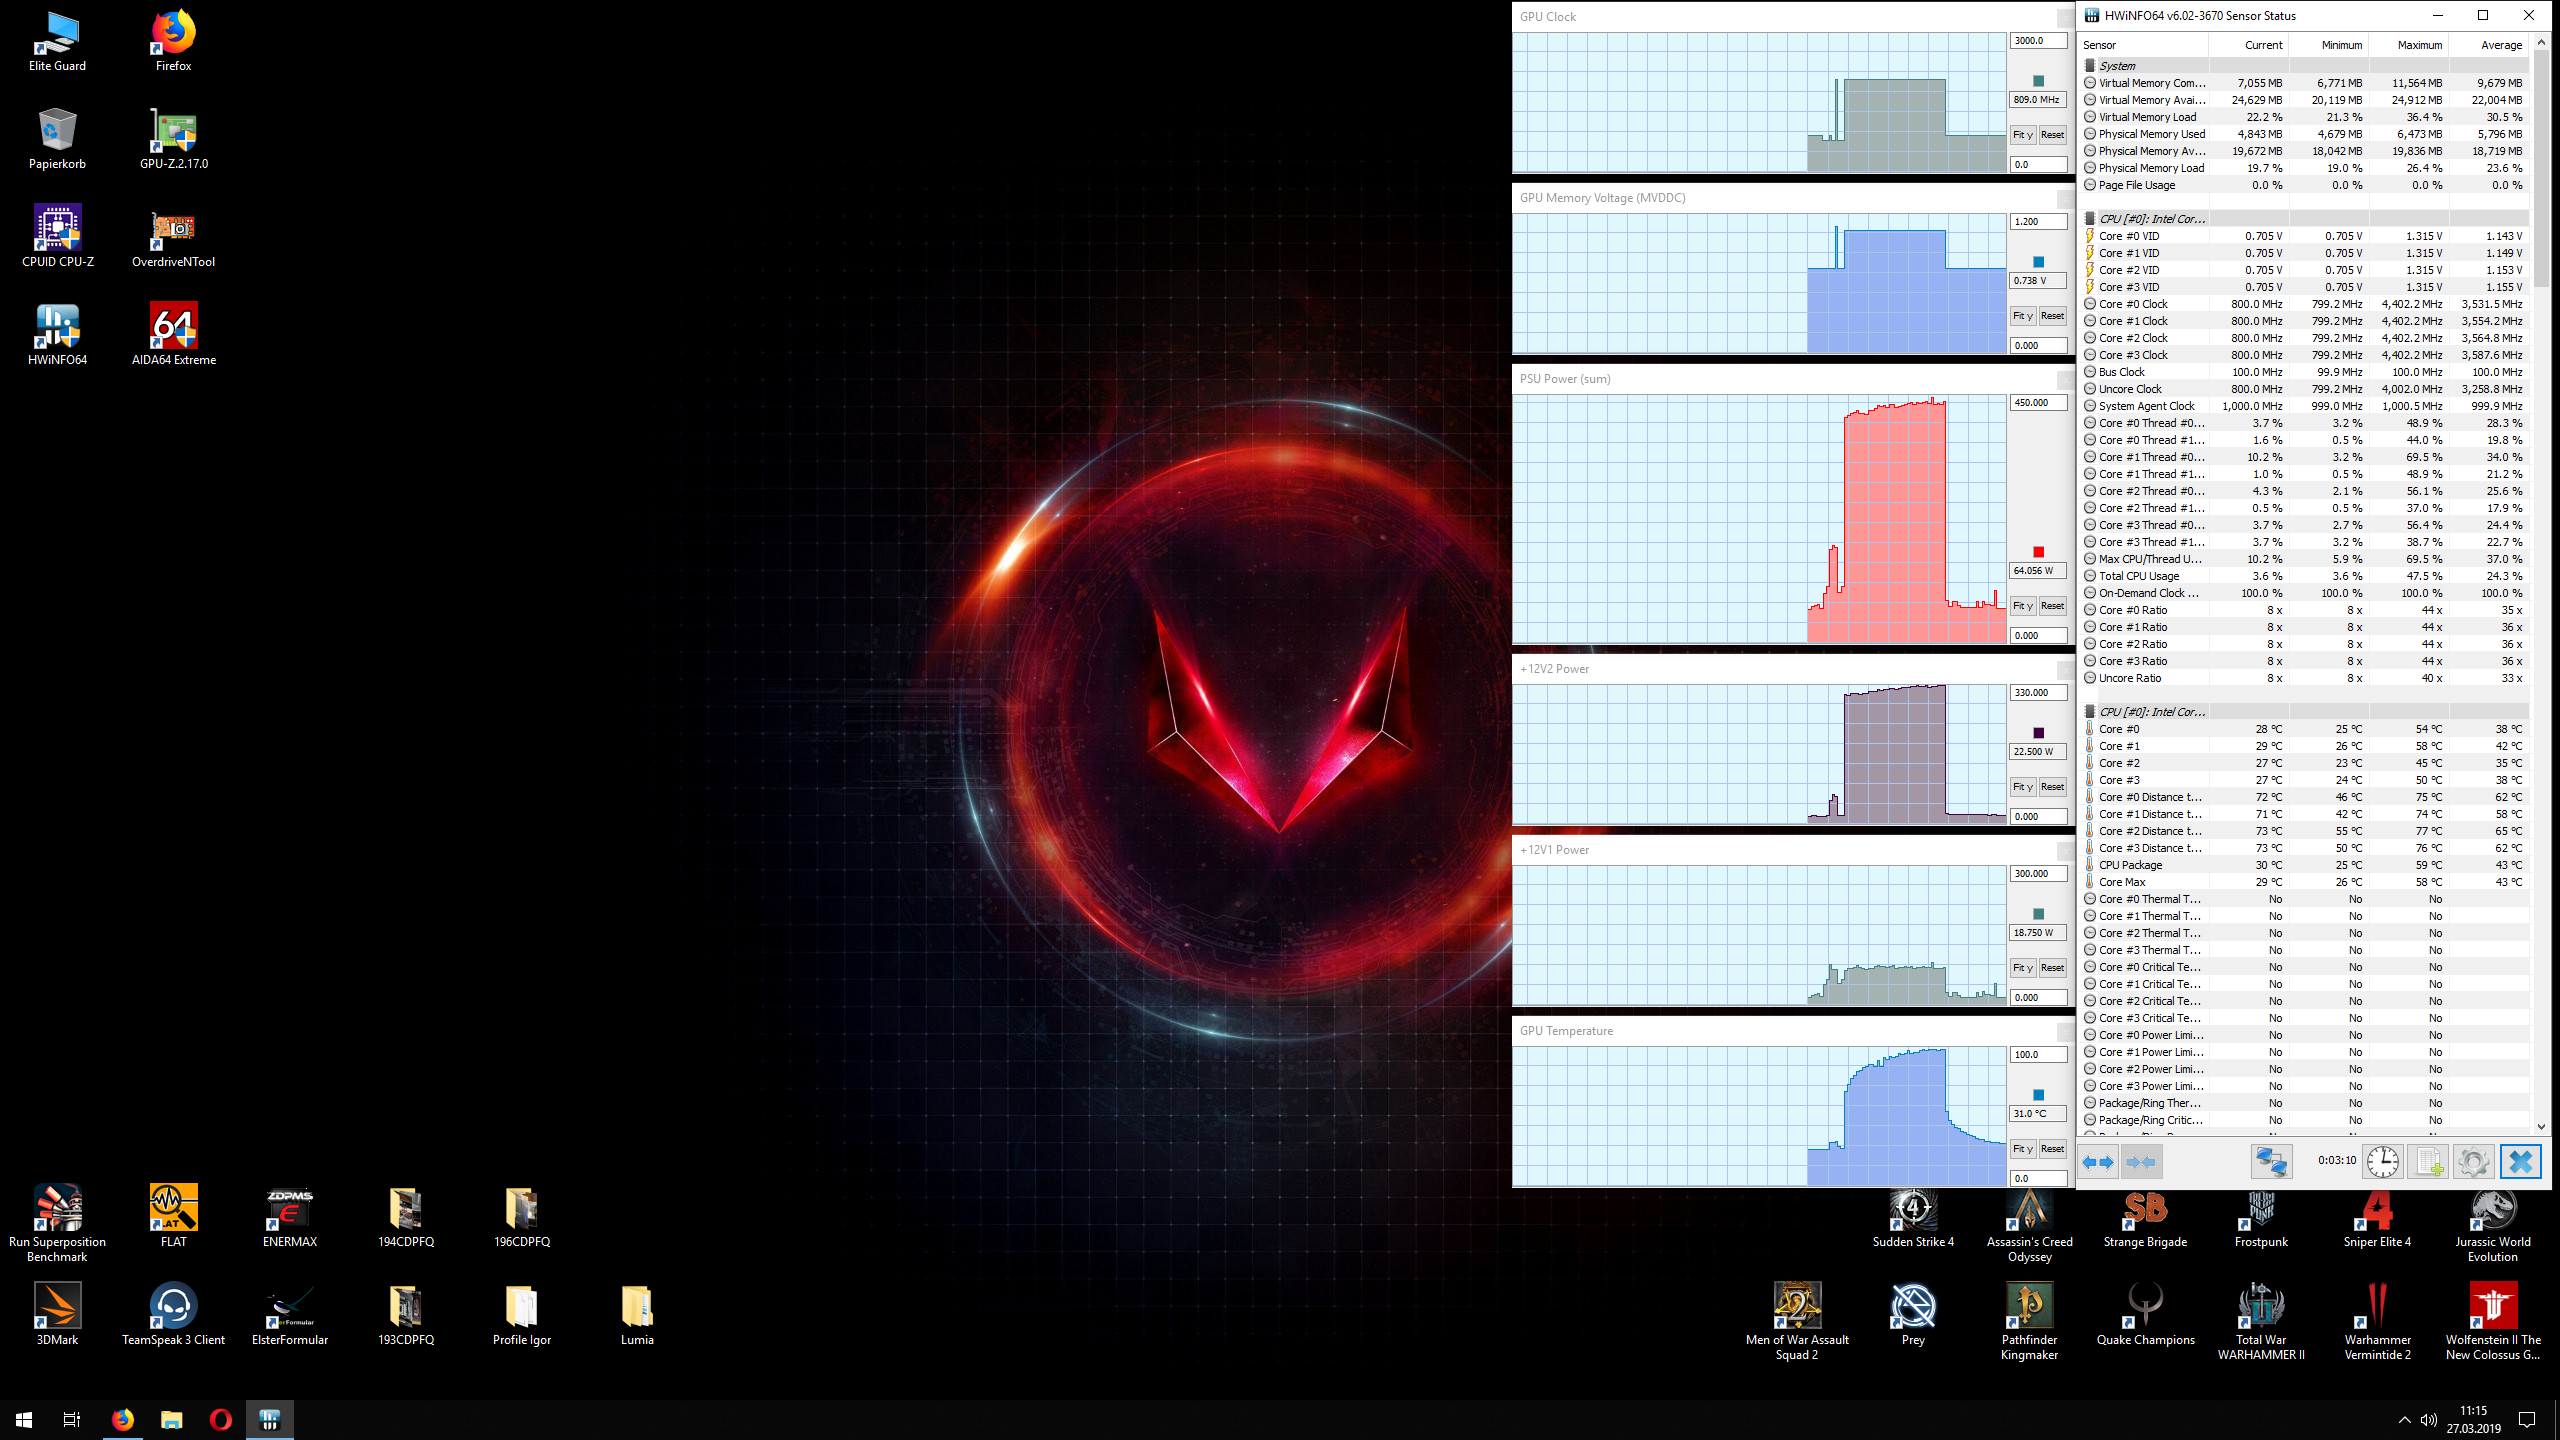Select the Lumia folder
The height and width of the screenshot is (1440, 2560).
(x=637, y=1315)
